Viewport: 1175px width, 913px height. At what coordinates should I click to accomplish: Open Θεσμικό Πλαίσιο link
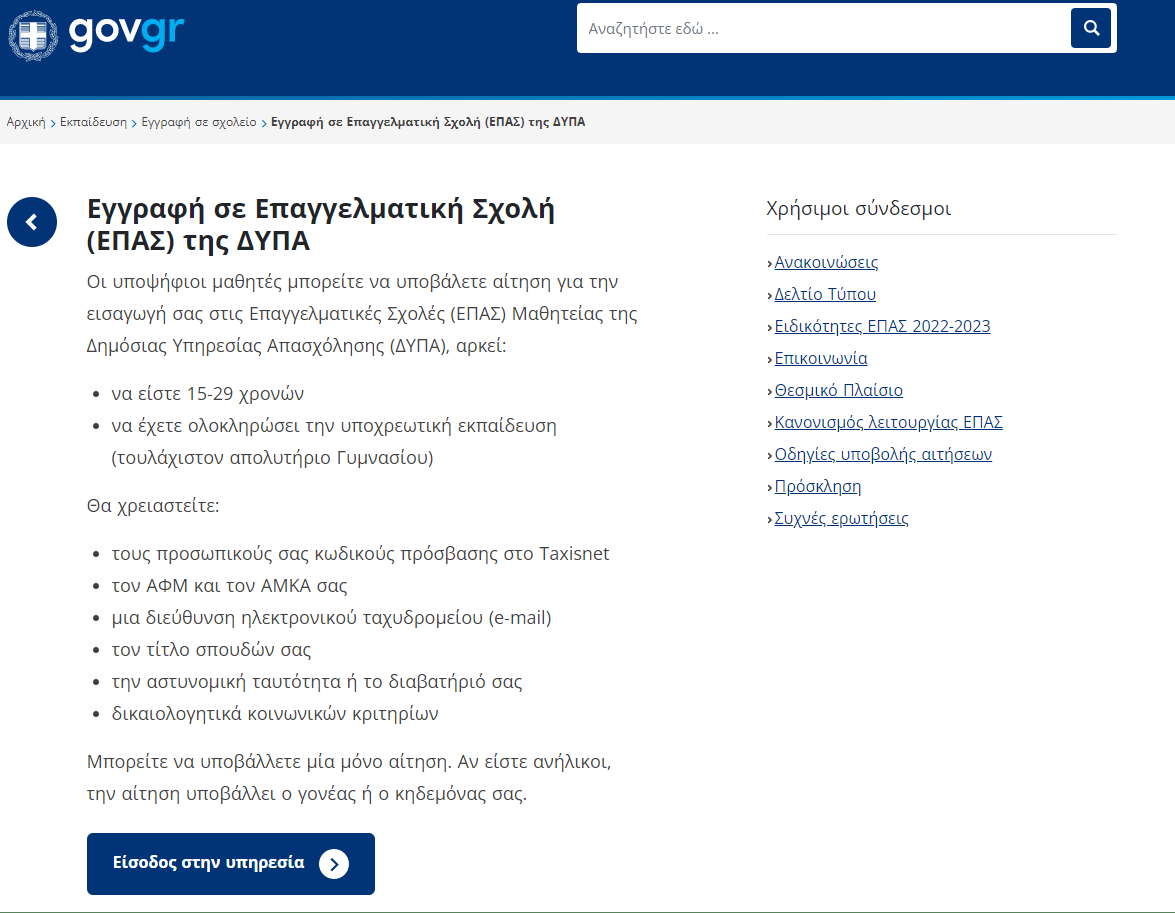click(x=838, y=390)
